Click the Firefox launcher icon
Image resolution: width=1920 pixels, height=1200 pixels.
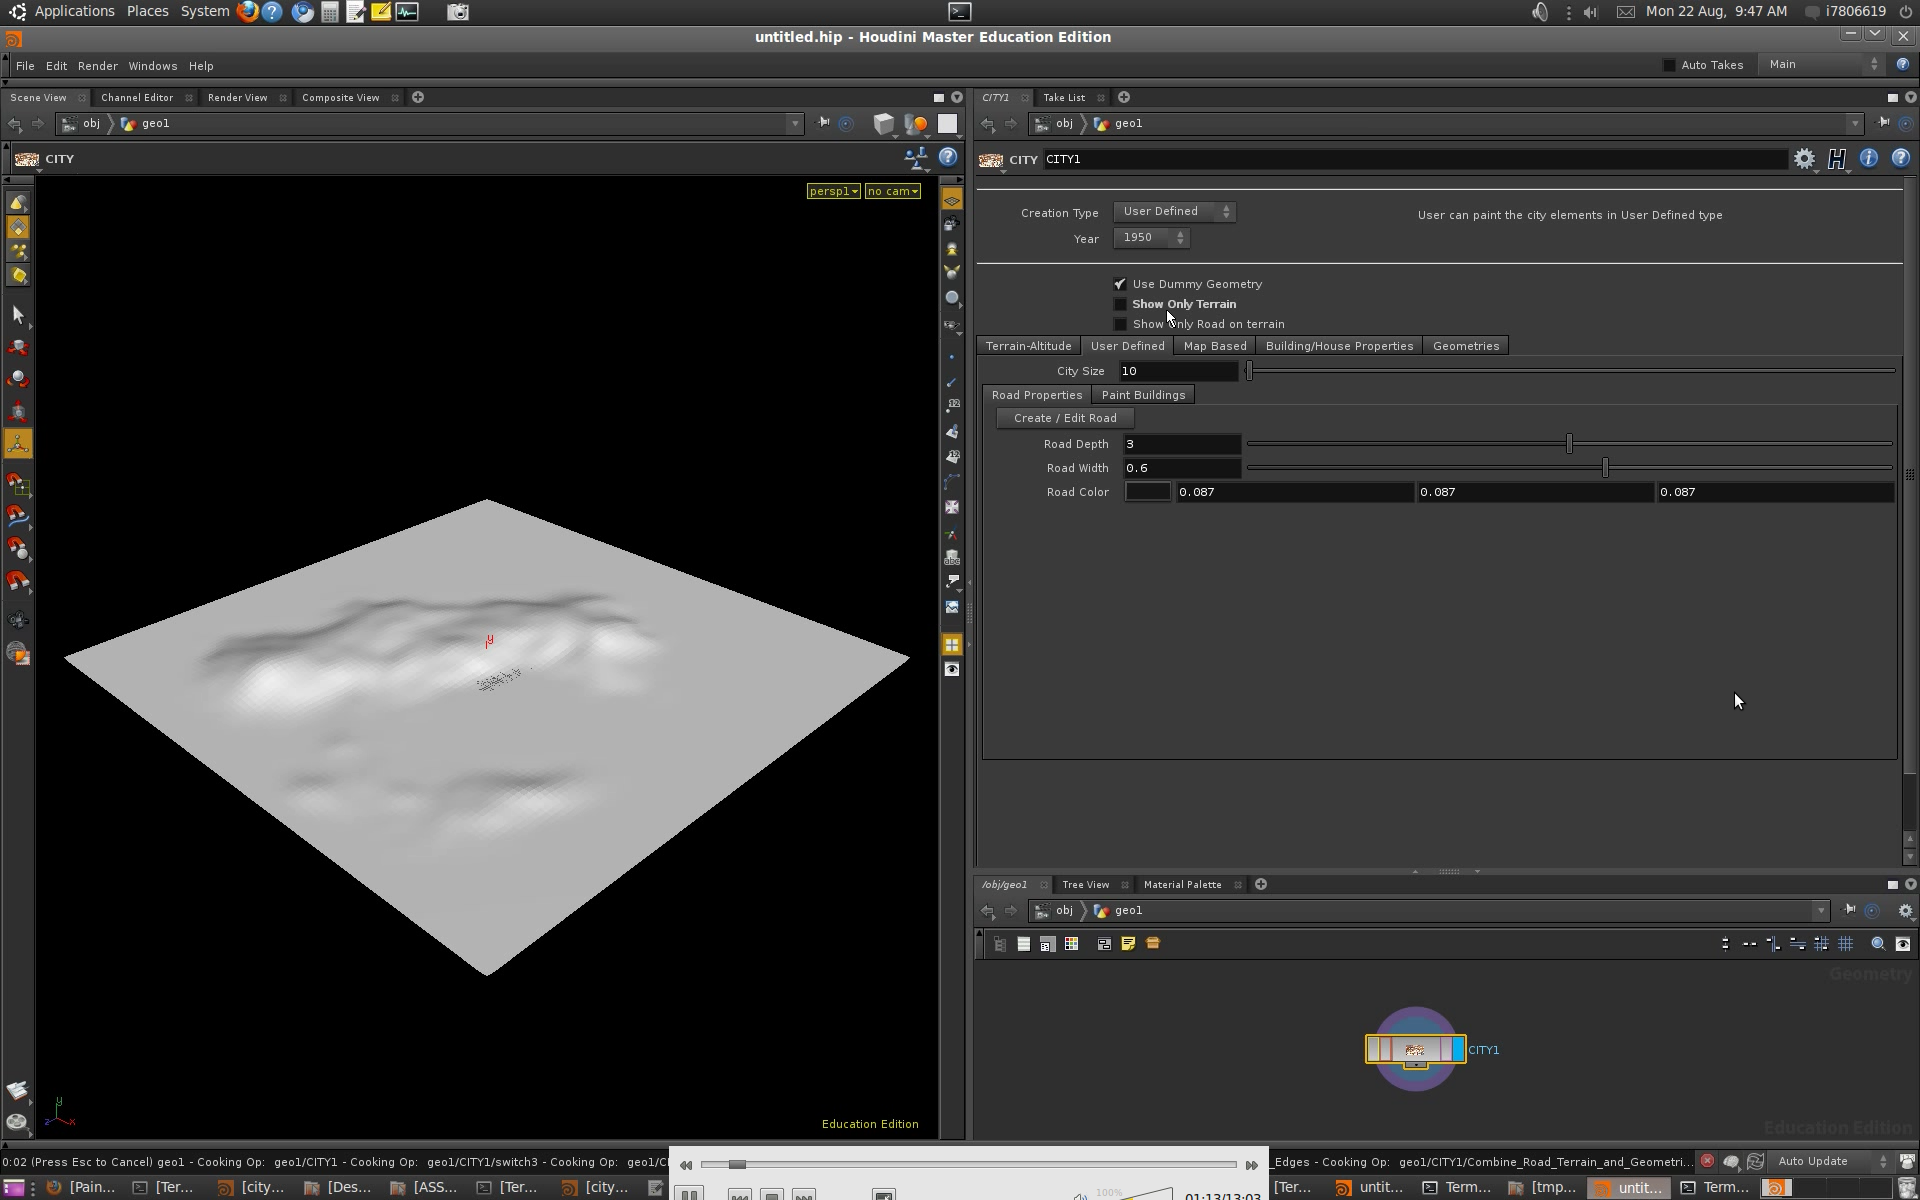(248, 12)
